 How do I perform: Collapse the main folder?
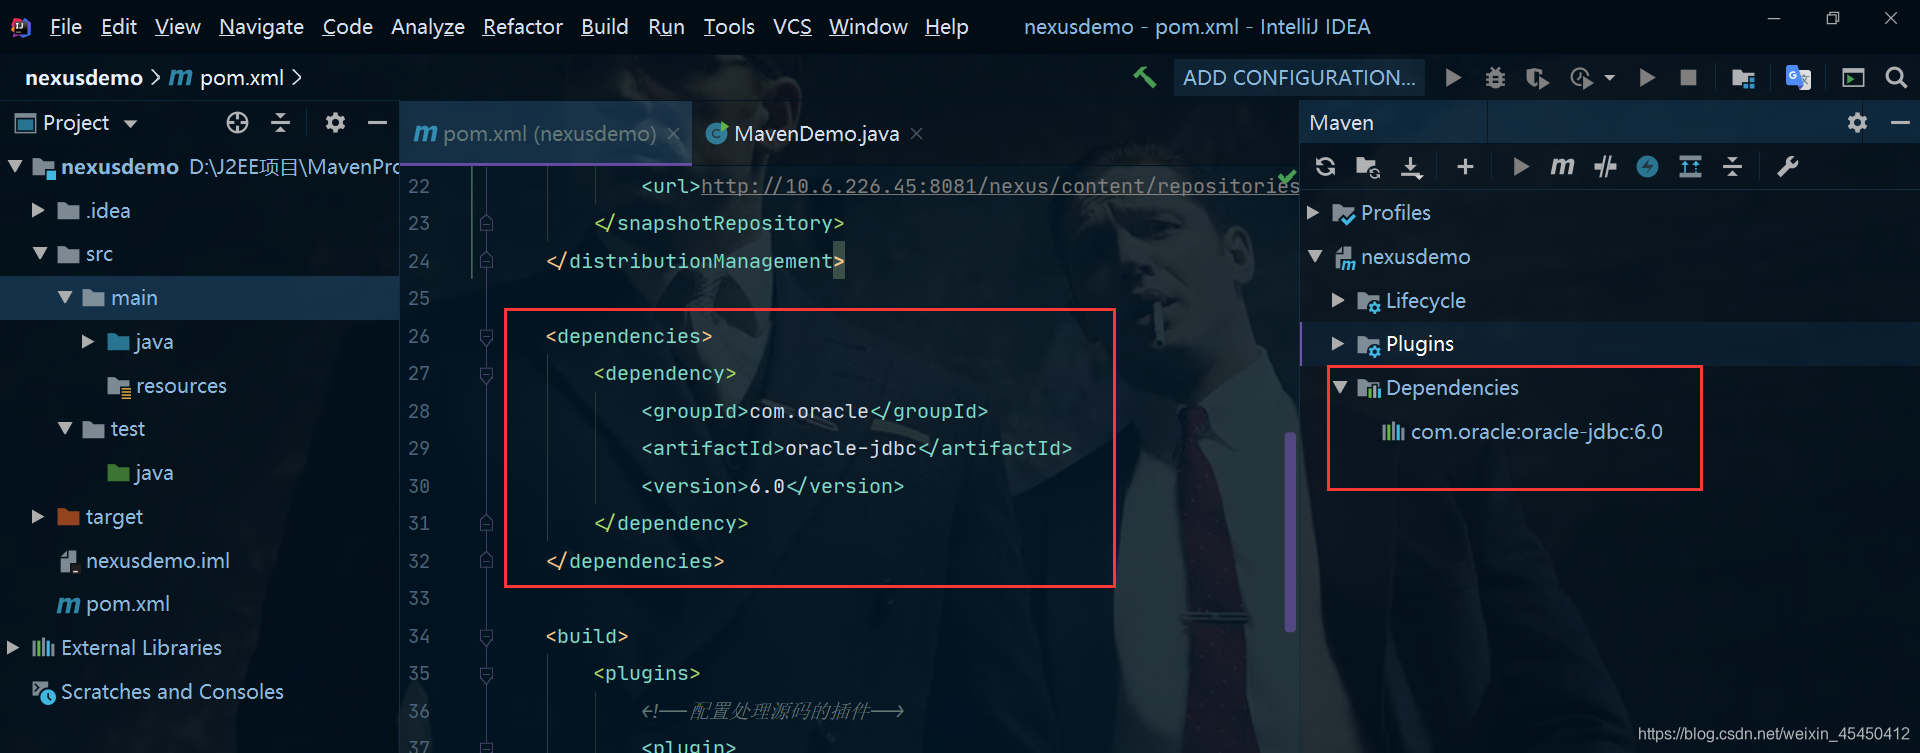[x=65, y=297]
